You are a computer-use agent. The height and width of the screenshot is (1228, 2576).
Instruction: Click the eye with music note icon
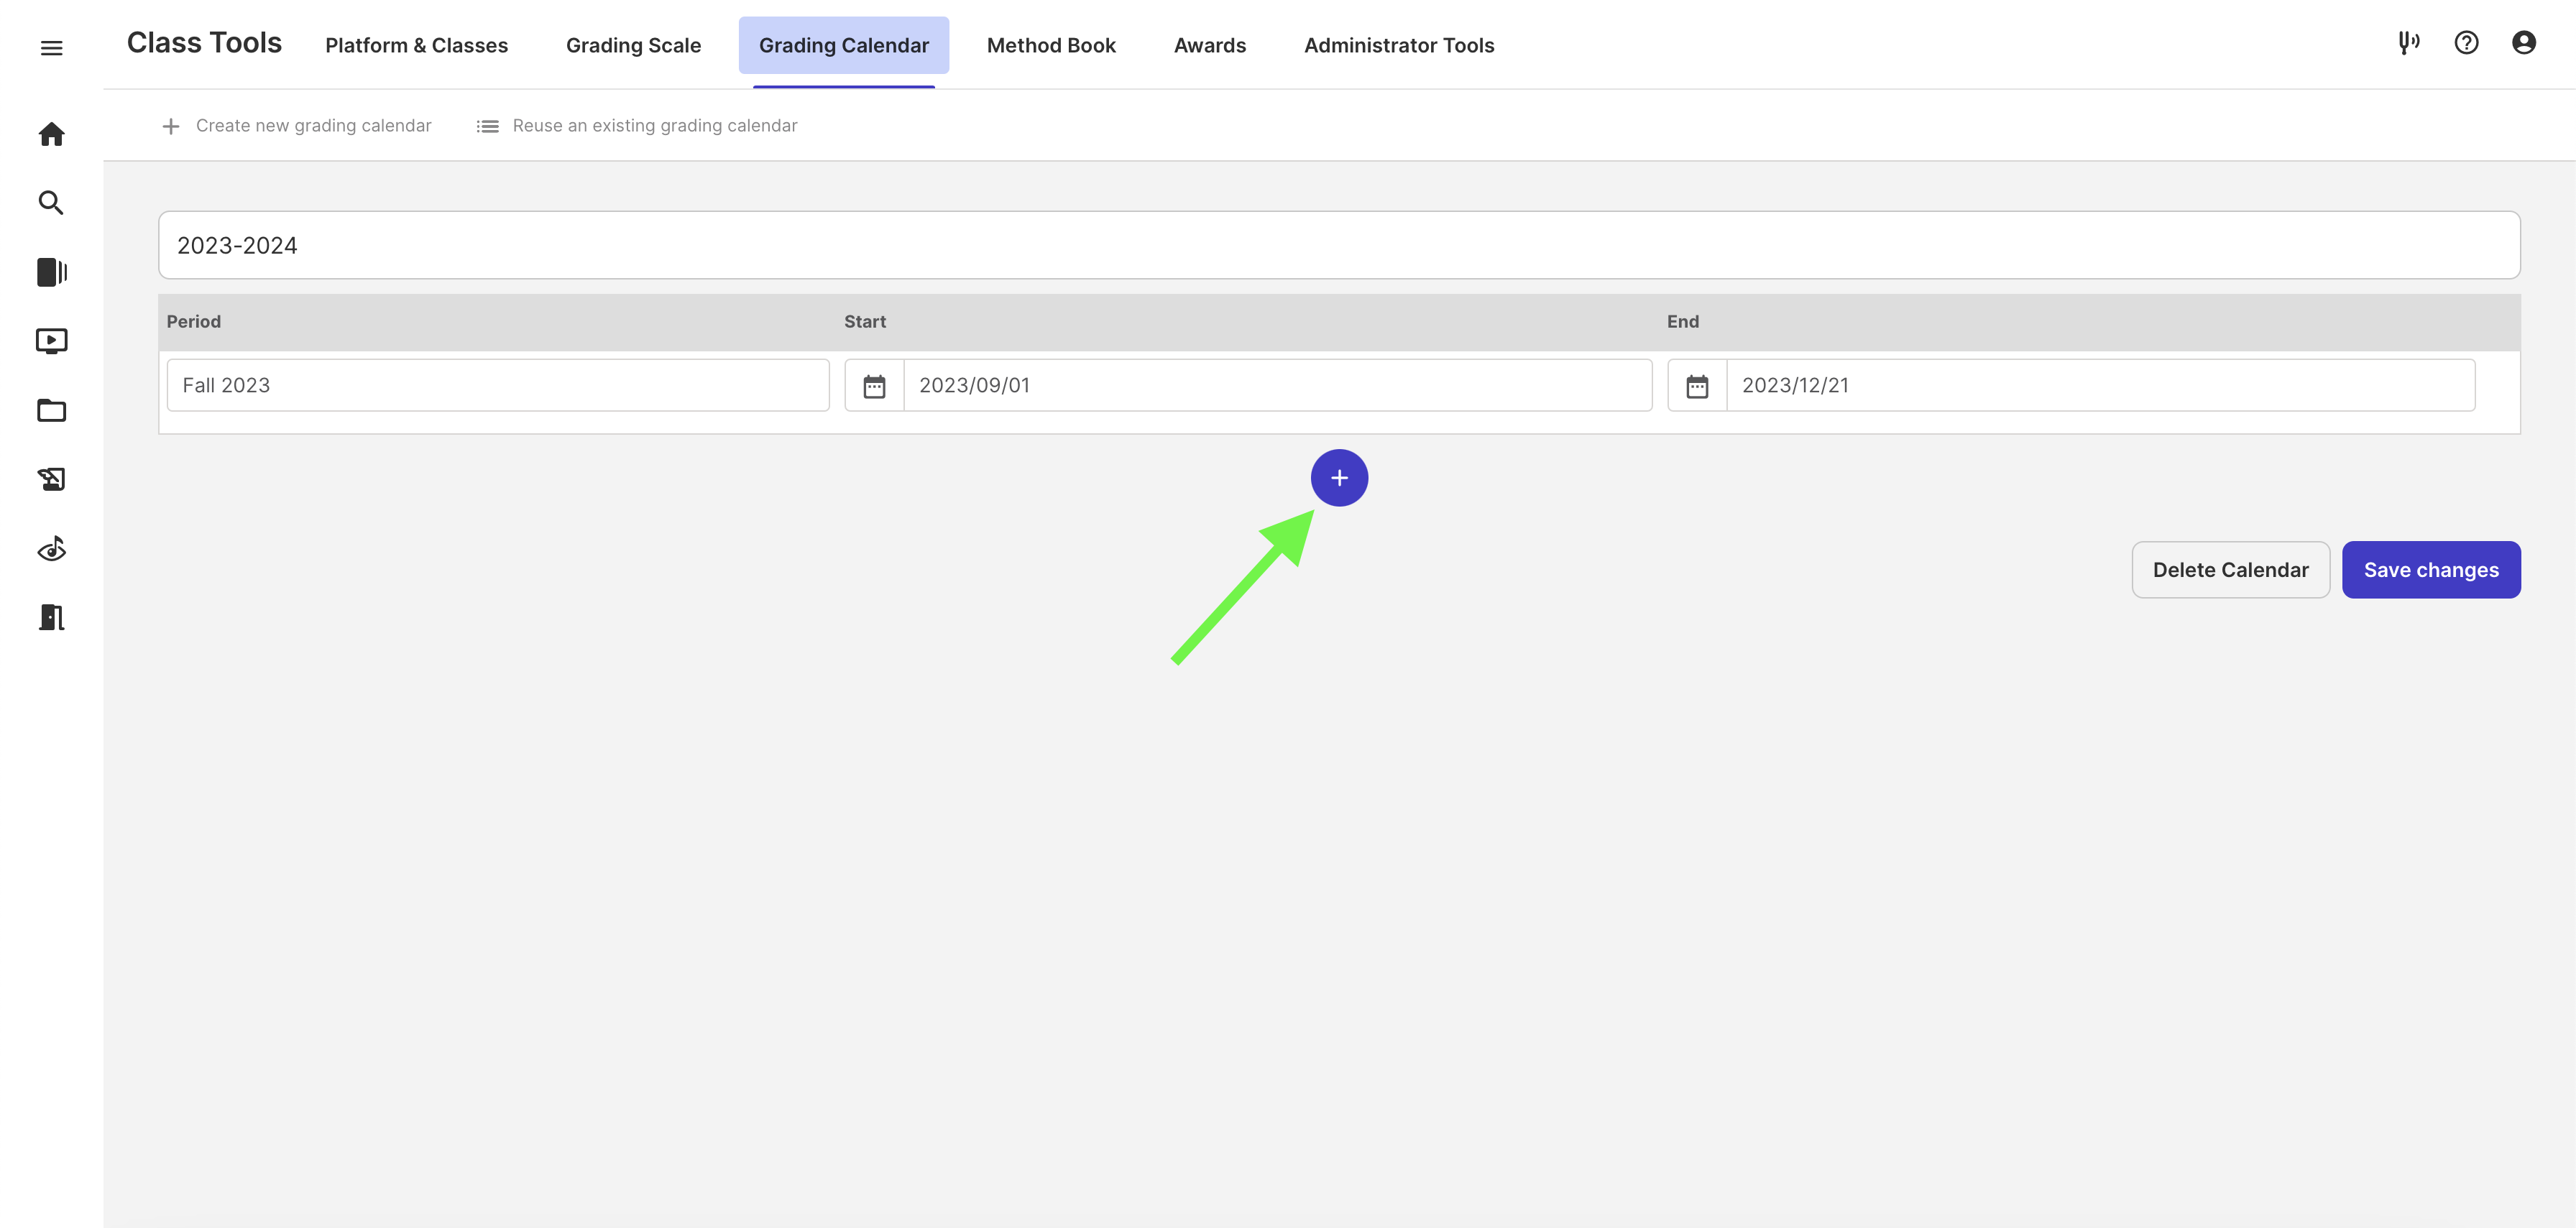pyautogui.click(x=51, y=549)
